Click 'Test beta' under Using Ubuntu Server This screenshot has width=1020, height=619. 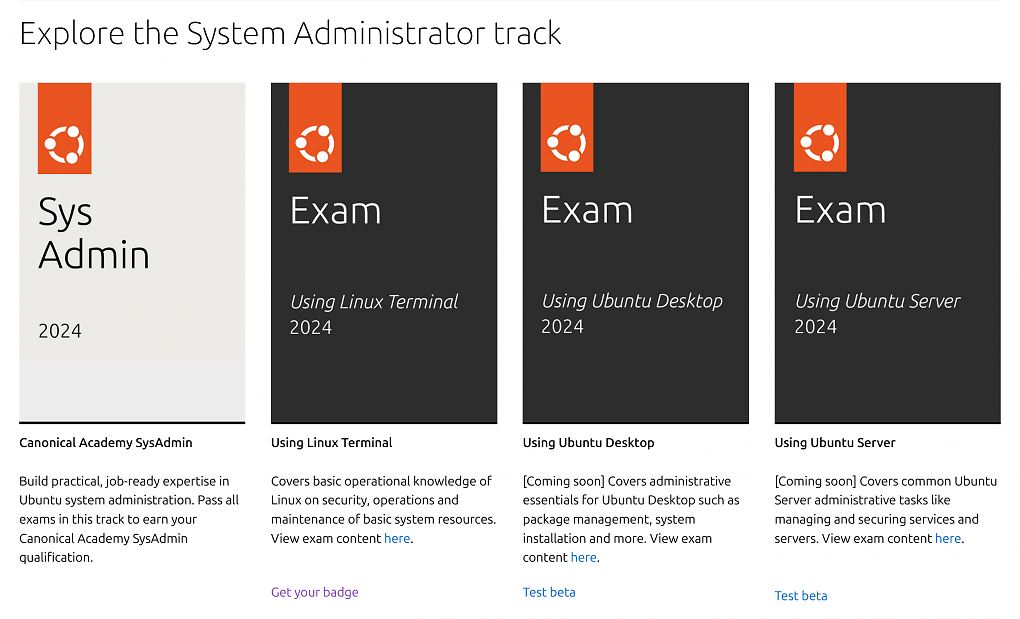(x=801, y=596)
